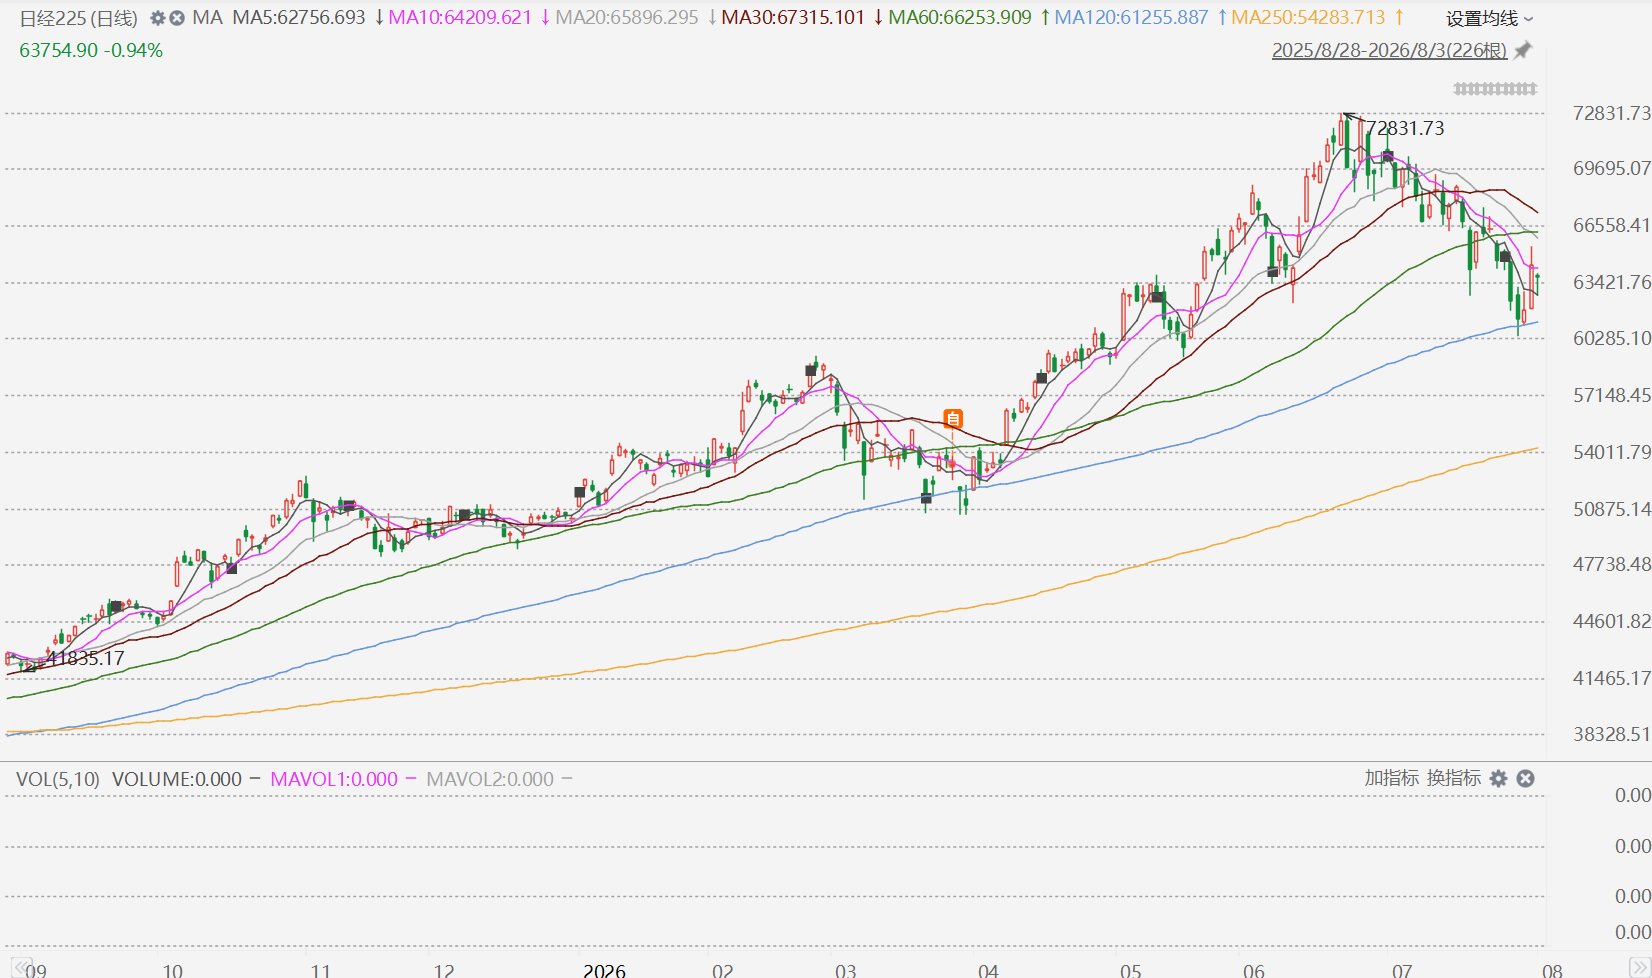Viewport: 1652px width, 978px height.
Task: Click the 日经225 (日线) chart title
Action: pos(79,18)
